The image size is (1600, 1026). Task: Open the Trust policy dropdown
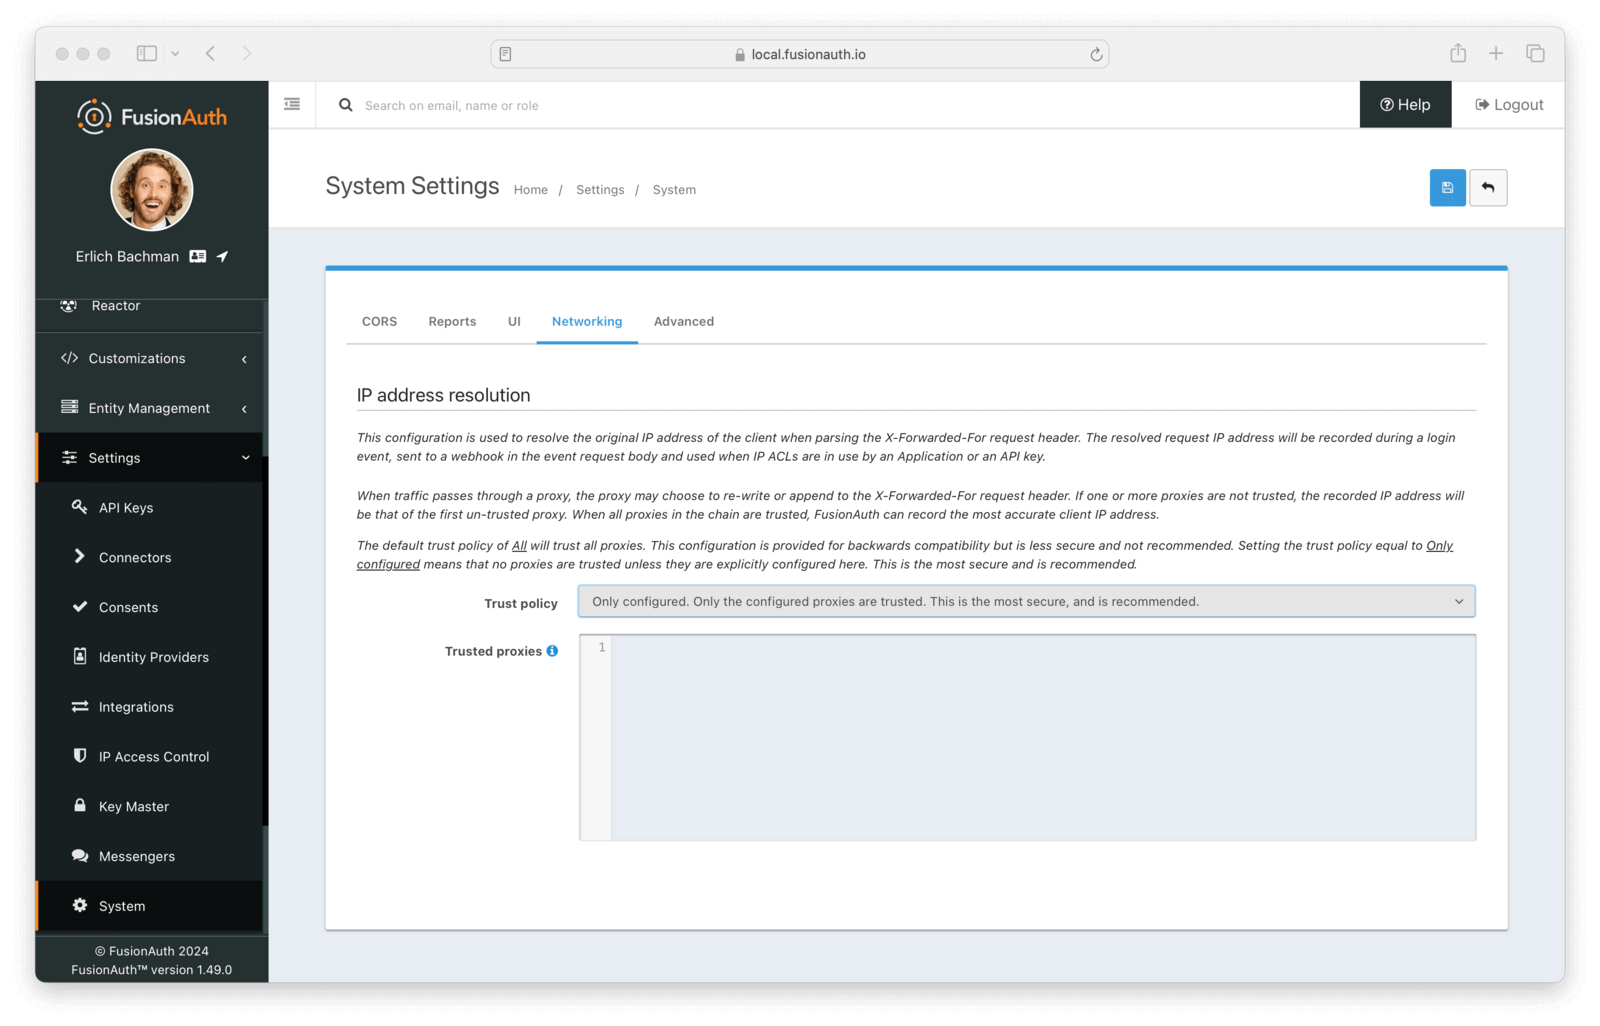point(1026,602)
